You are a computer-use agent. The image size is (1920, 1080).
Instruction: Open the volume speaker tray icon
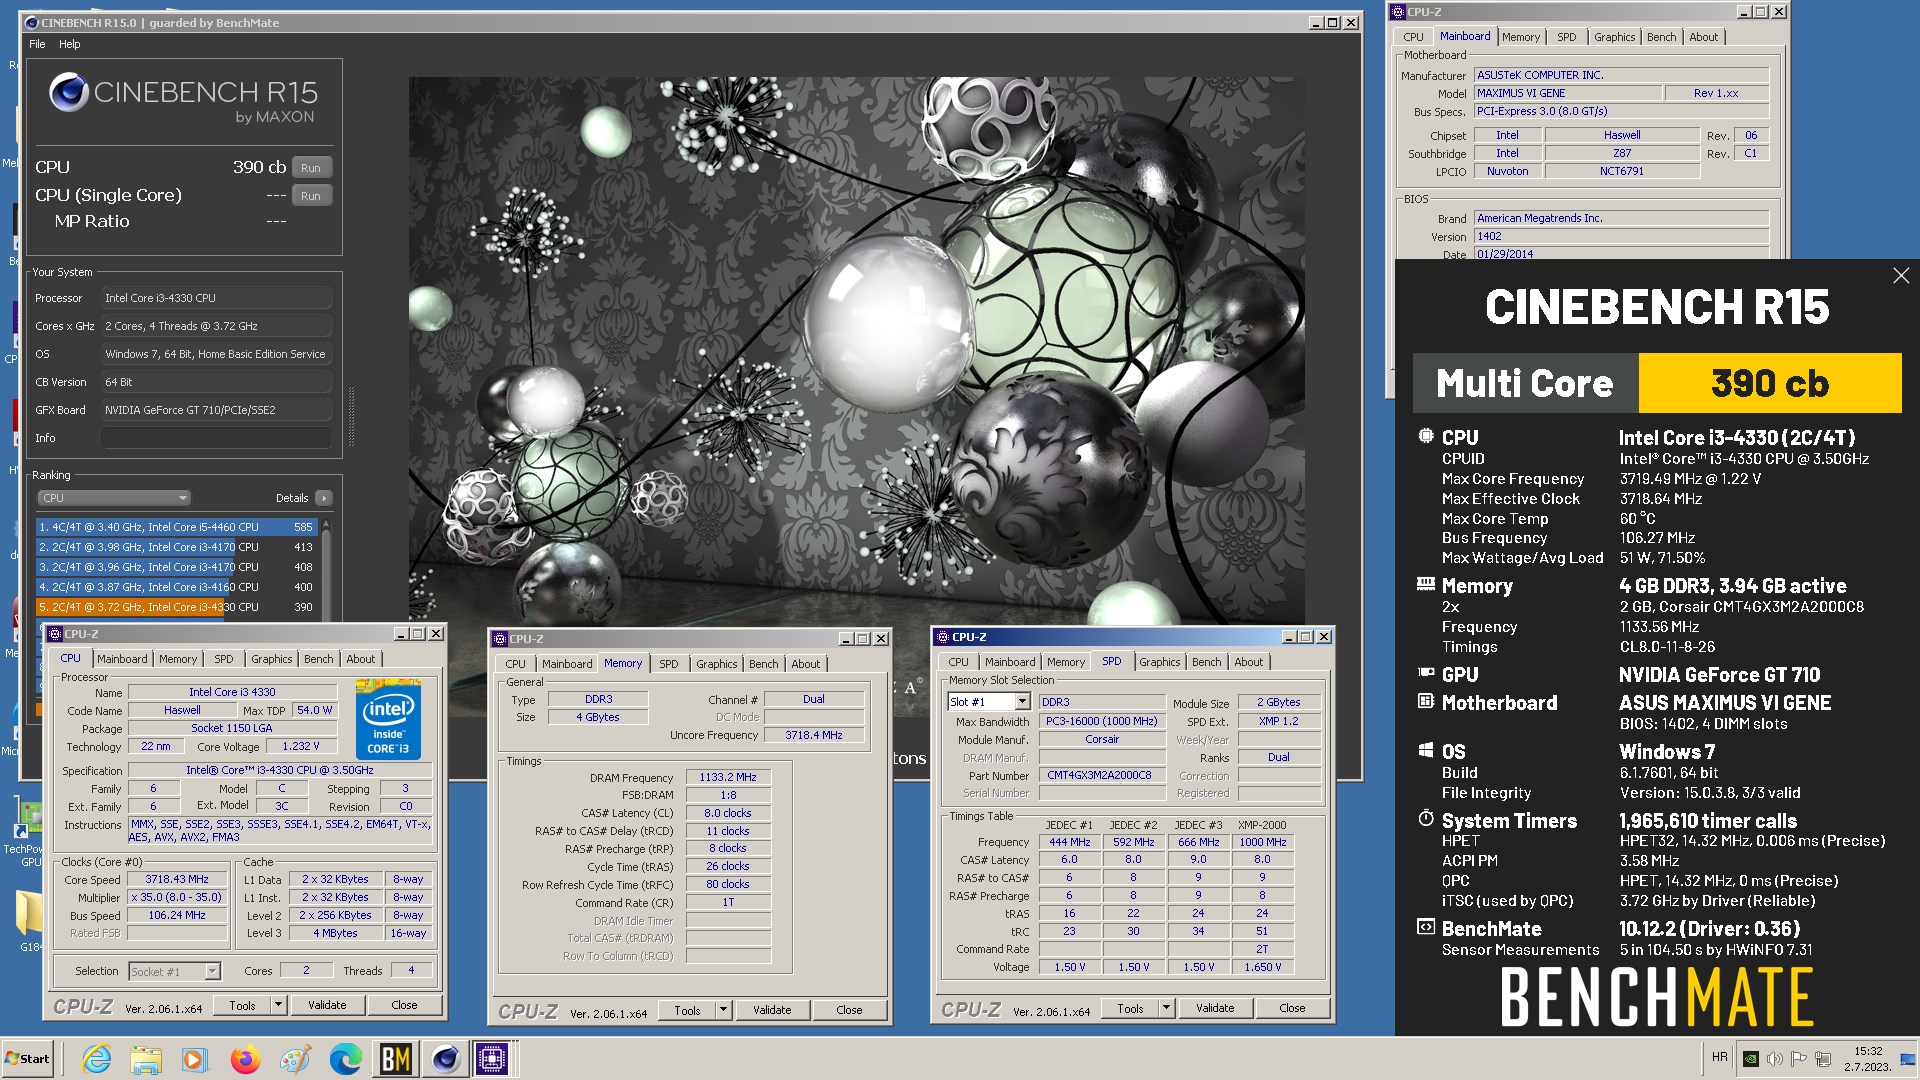1775,1058
